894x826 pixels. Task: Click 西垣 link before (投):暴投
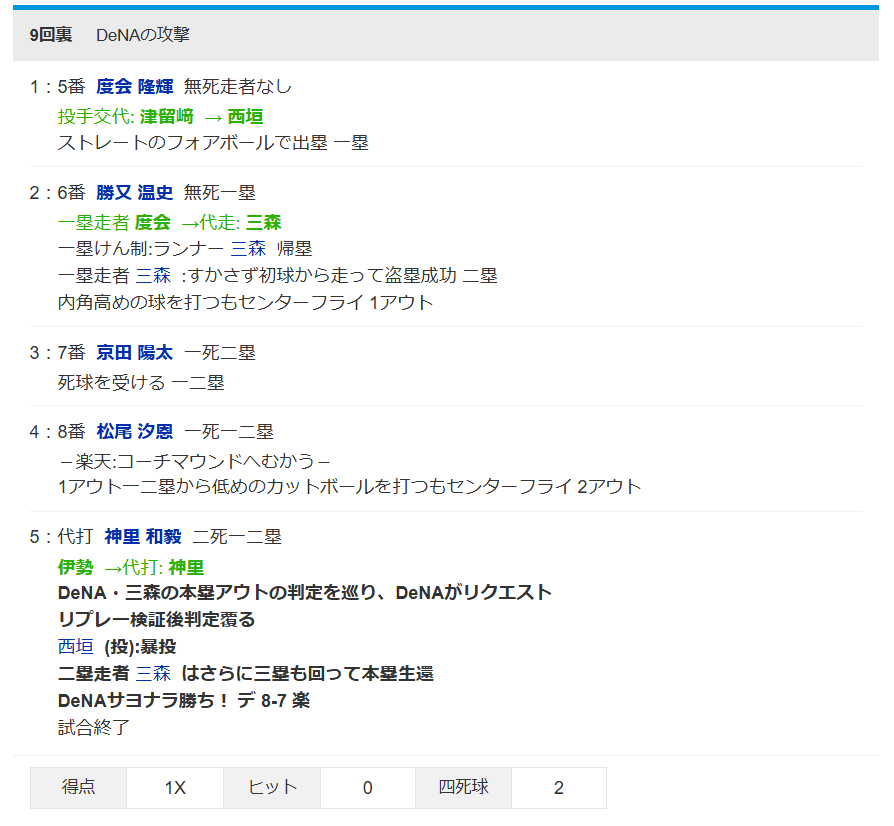[x=76, y=646]
